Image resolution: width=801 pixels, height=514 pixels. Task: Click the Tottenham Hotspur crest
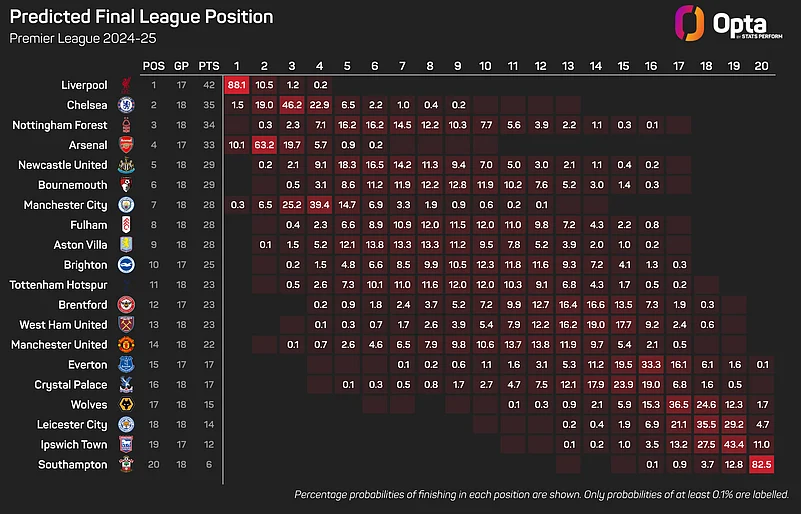pos(125,285)
